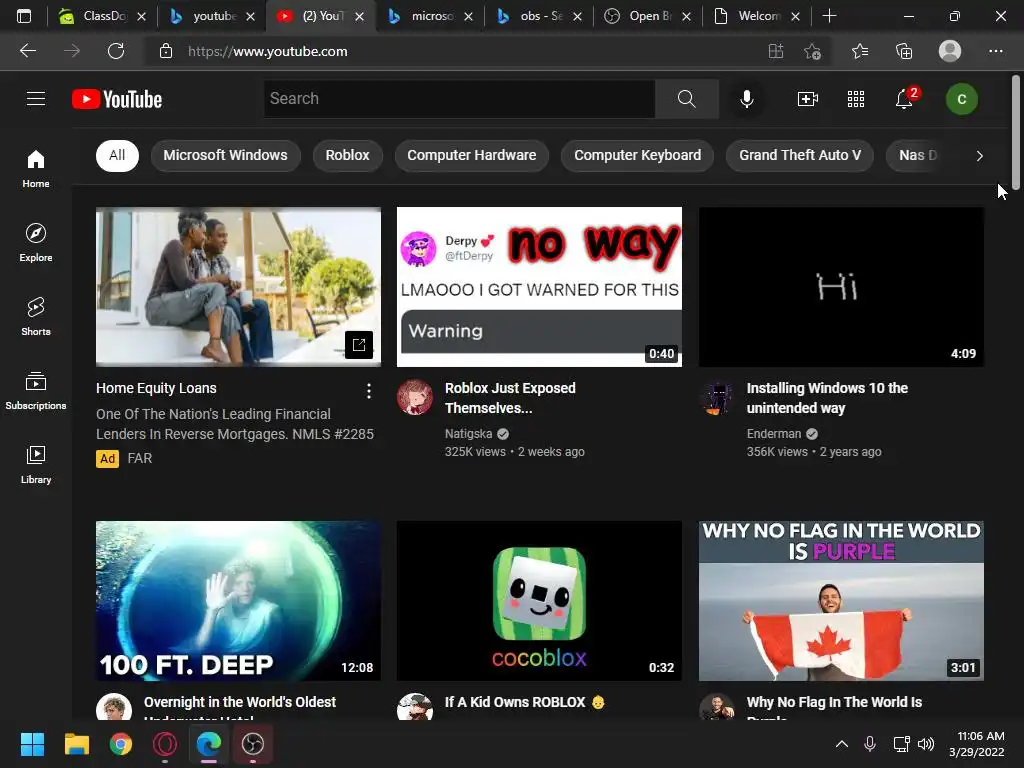Select the Microsoft Windows filter chip
Screen dimensions: 1024x768
coord(225,155)
